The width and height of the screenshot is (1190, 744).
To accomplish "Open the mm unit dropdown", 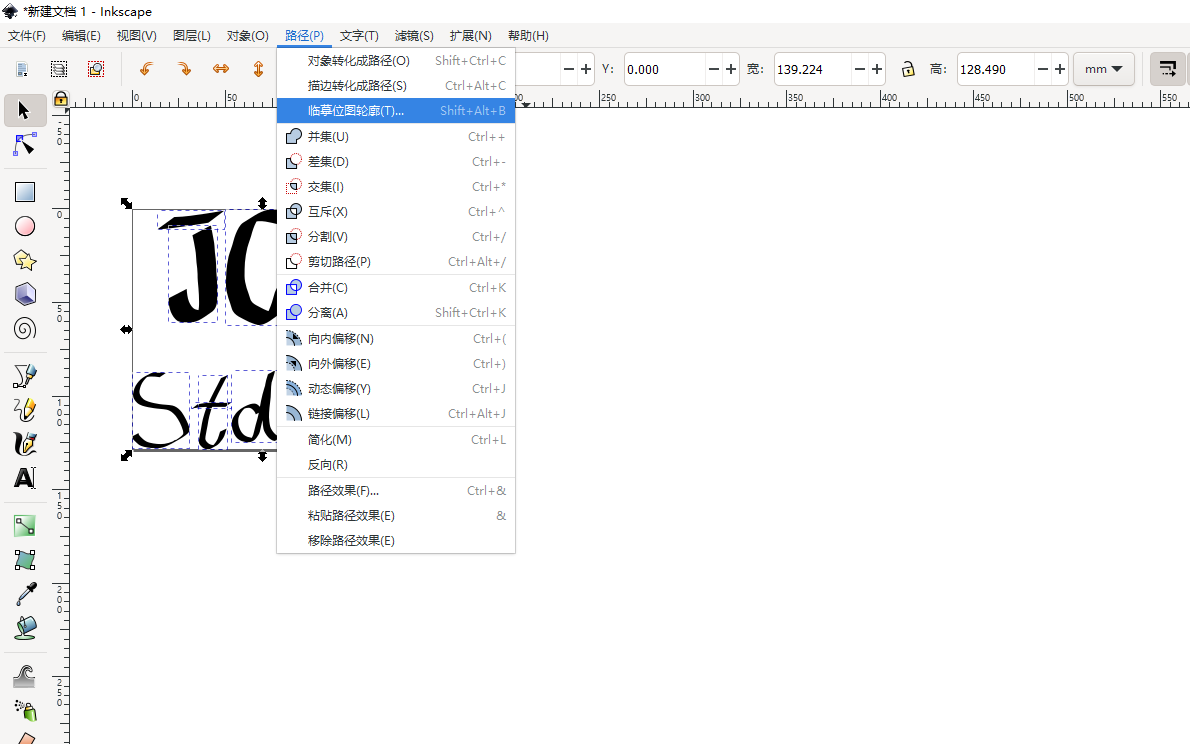I will click(1103, 69).
